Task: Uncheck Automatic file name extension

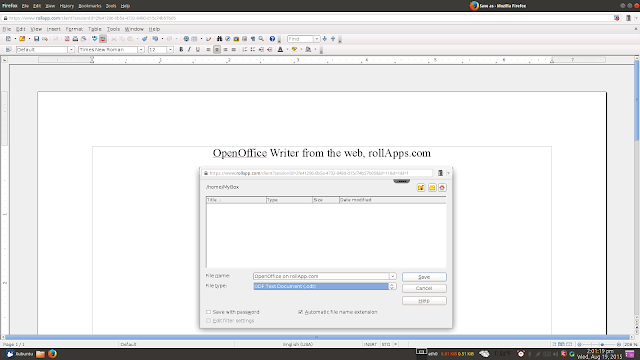Action: point(300,312)
